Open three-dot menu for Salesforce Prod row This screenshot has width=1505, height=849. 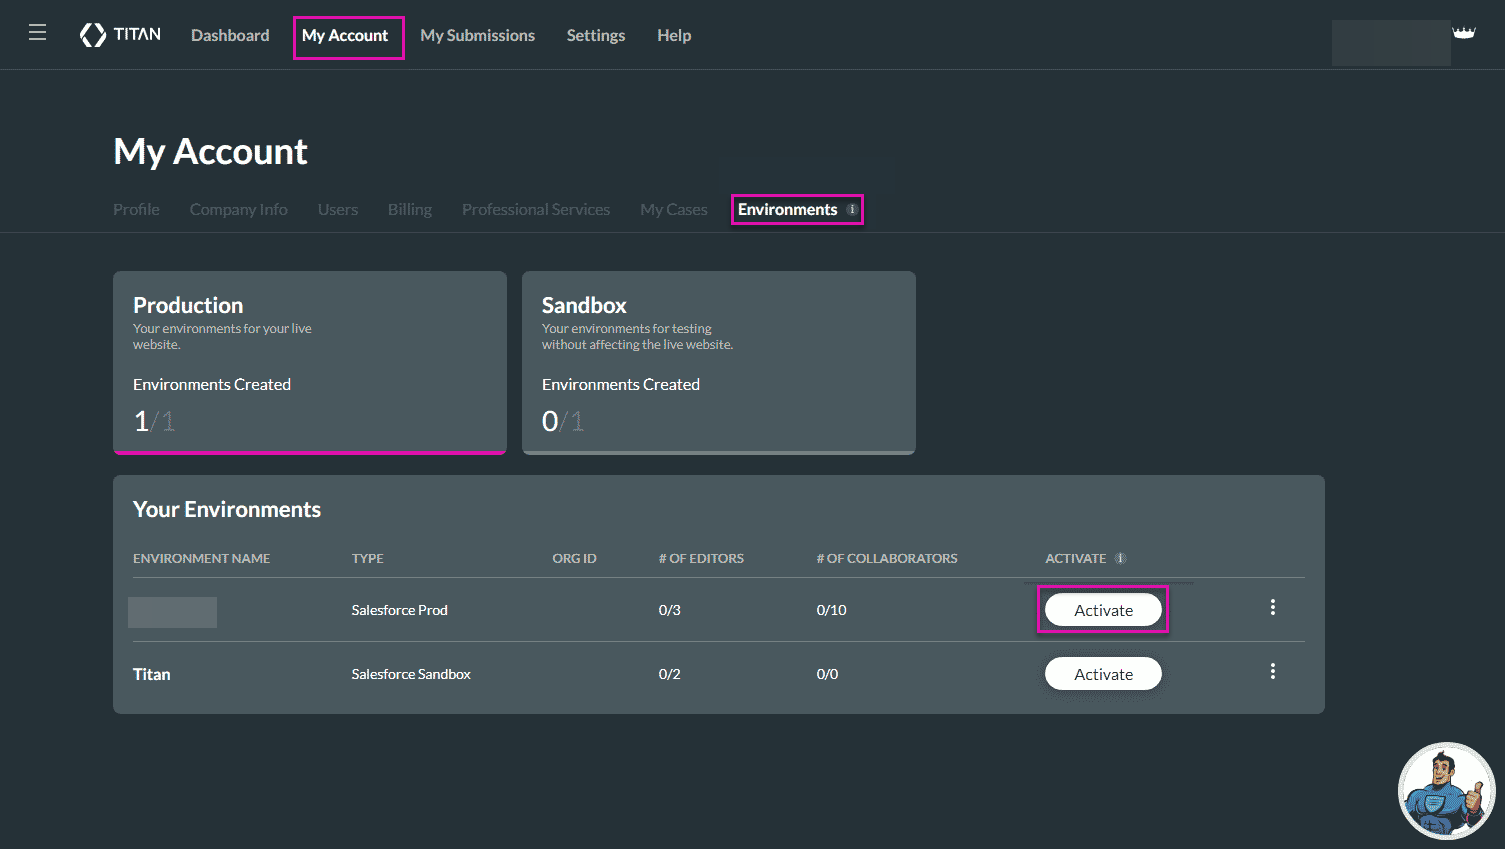point(1272,608)
